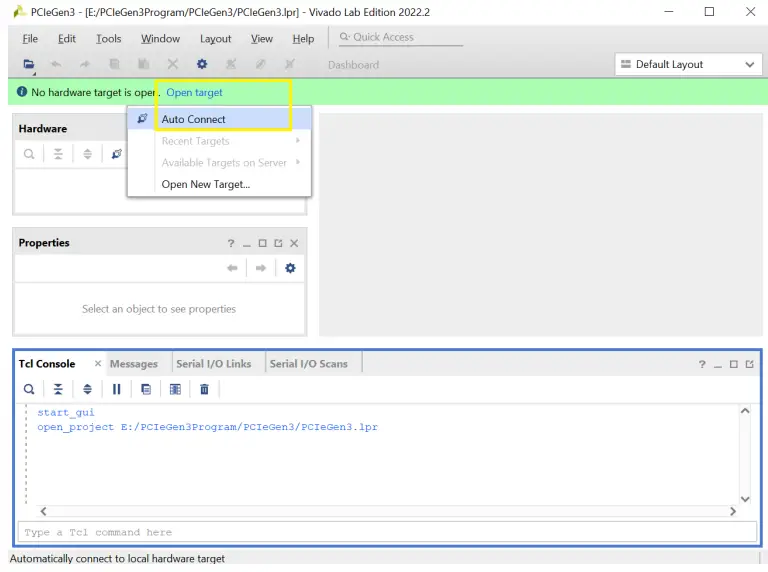Image resolution: width=768 pixels, height=572 pixels.
Task: Clear Tcl Console with trash icon
Action: [204, 389]
